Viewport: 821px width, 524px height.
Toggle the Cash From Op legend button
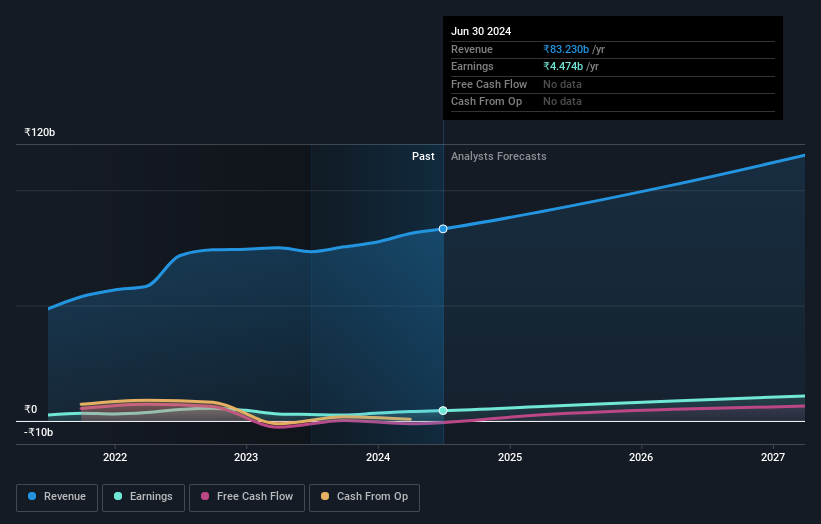[364, 497]
